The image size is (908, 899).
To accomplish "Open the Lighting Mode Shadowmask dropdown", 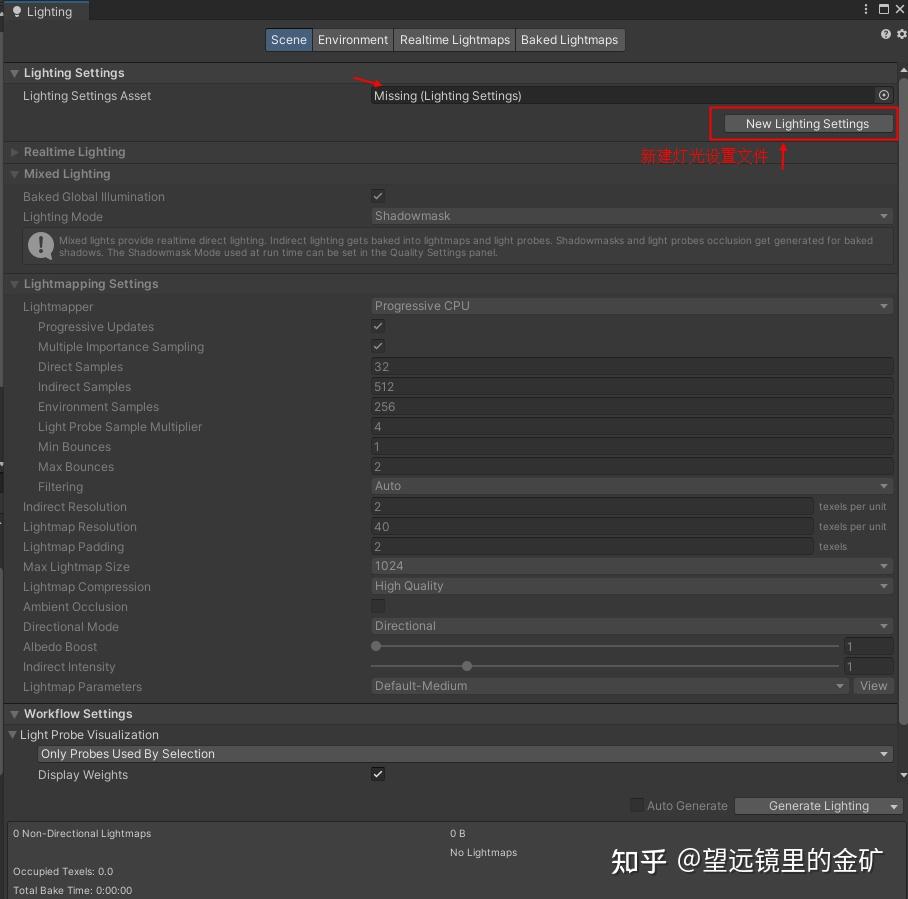I will pos(631,216).
